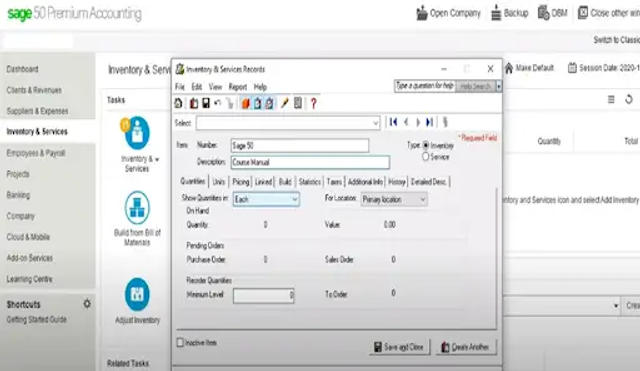Open the Select record dropdown
The width and height of the screenshot is (640, 371).
click(x=376, y=123)
